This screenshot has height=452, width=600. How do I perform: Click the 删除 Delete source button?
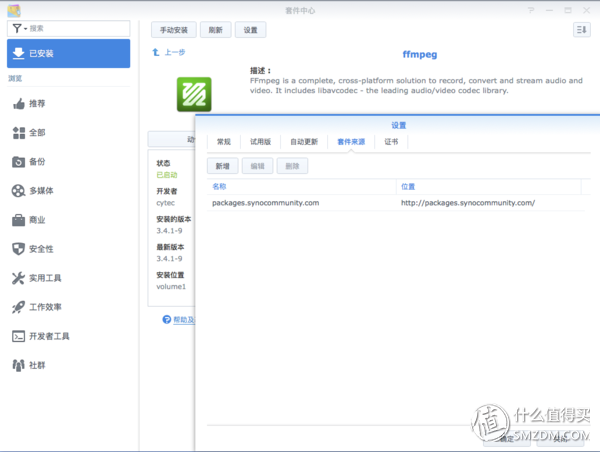[292, 166]
